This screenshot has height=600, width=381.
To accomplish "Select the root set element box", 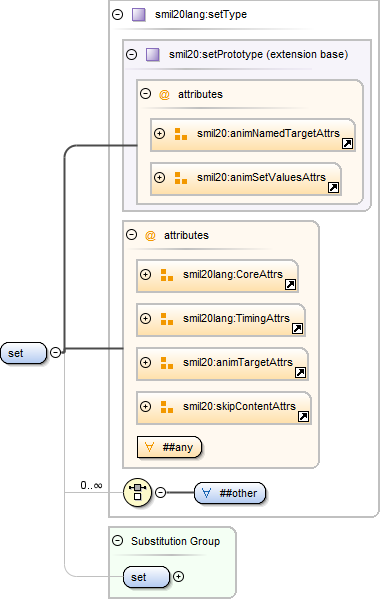I will pyautogui.click(x=23, y=353).
